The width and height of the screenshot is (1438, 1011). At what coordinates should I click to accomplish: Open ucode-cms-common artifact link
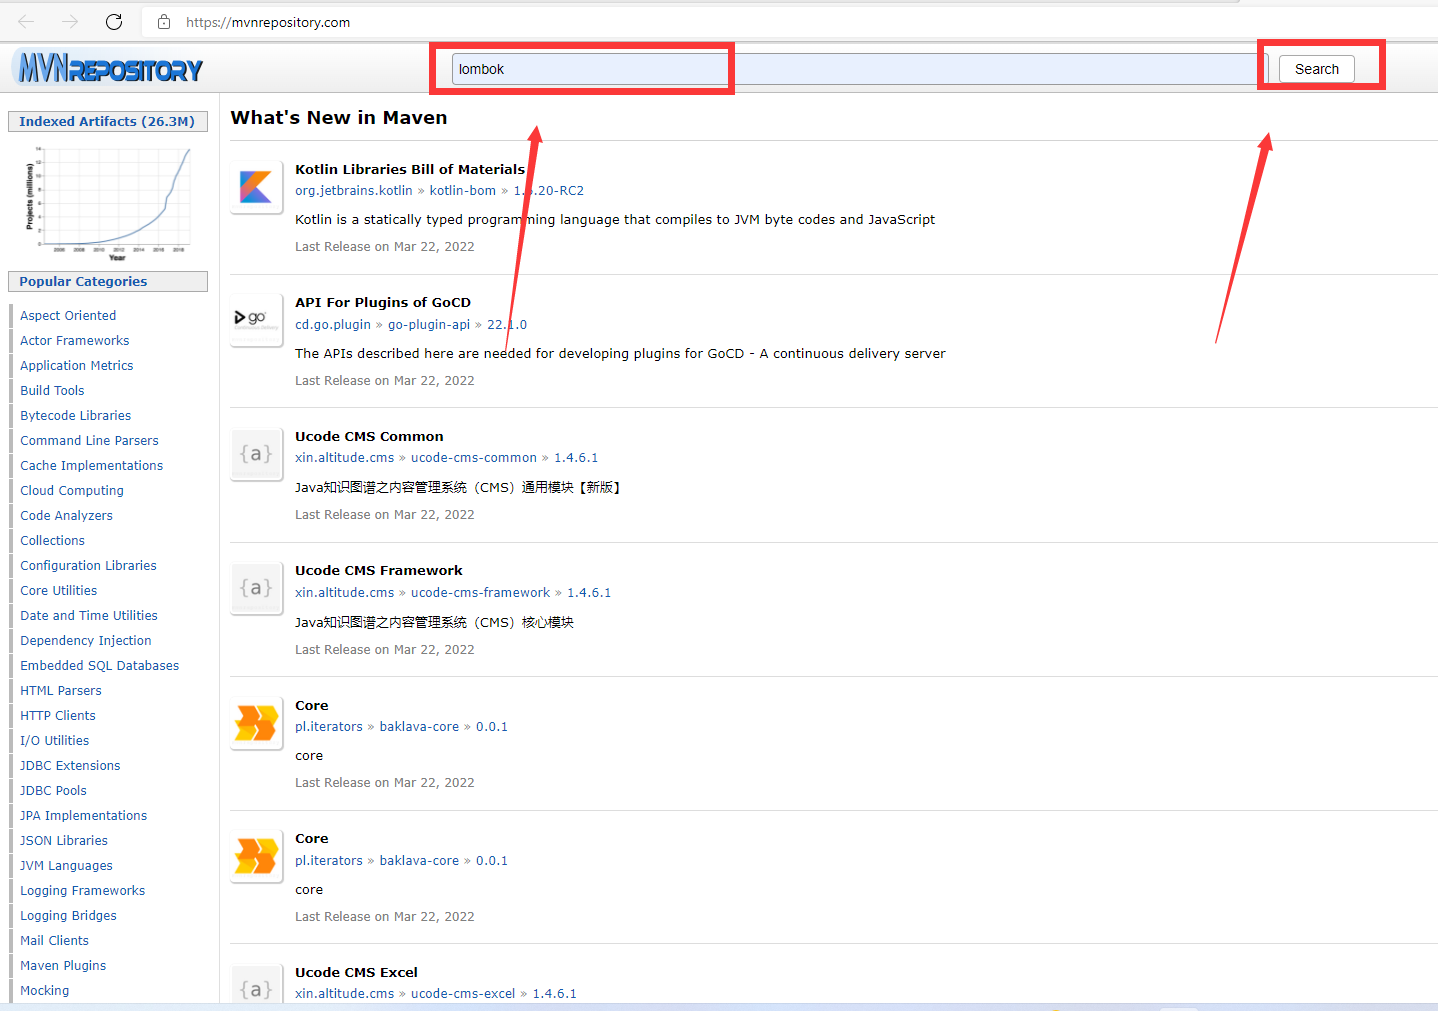coord(474,457)
